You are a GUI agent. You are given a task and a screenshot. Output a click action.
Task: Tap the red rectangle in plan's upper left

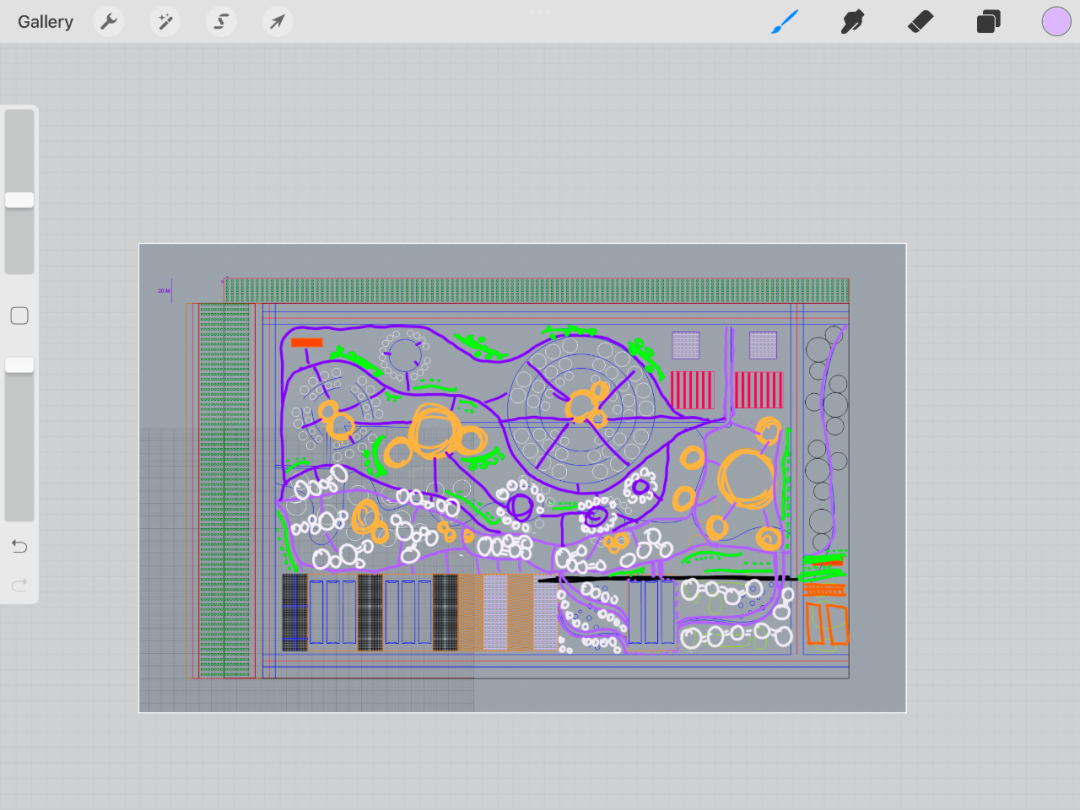[x=307, y=342]
